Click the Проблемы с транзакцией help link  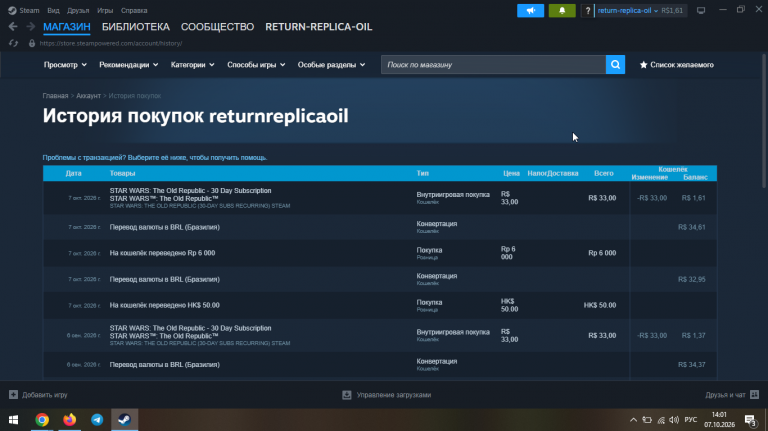click(x=155, y=158)
